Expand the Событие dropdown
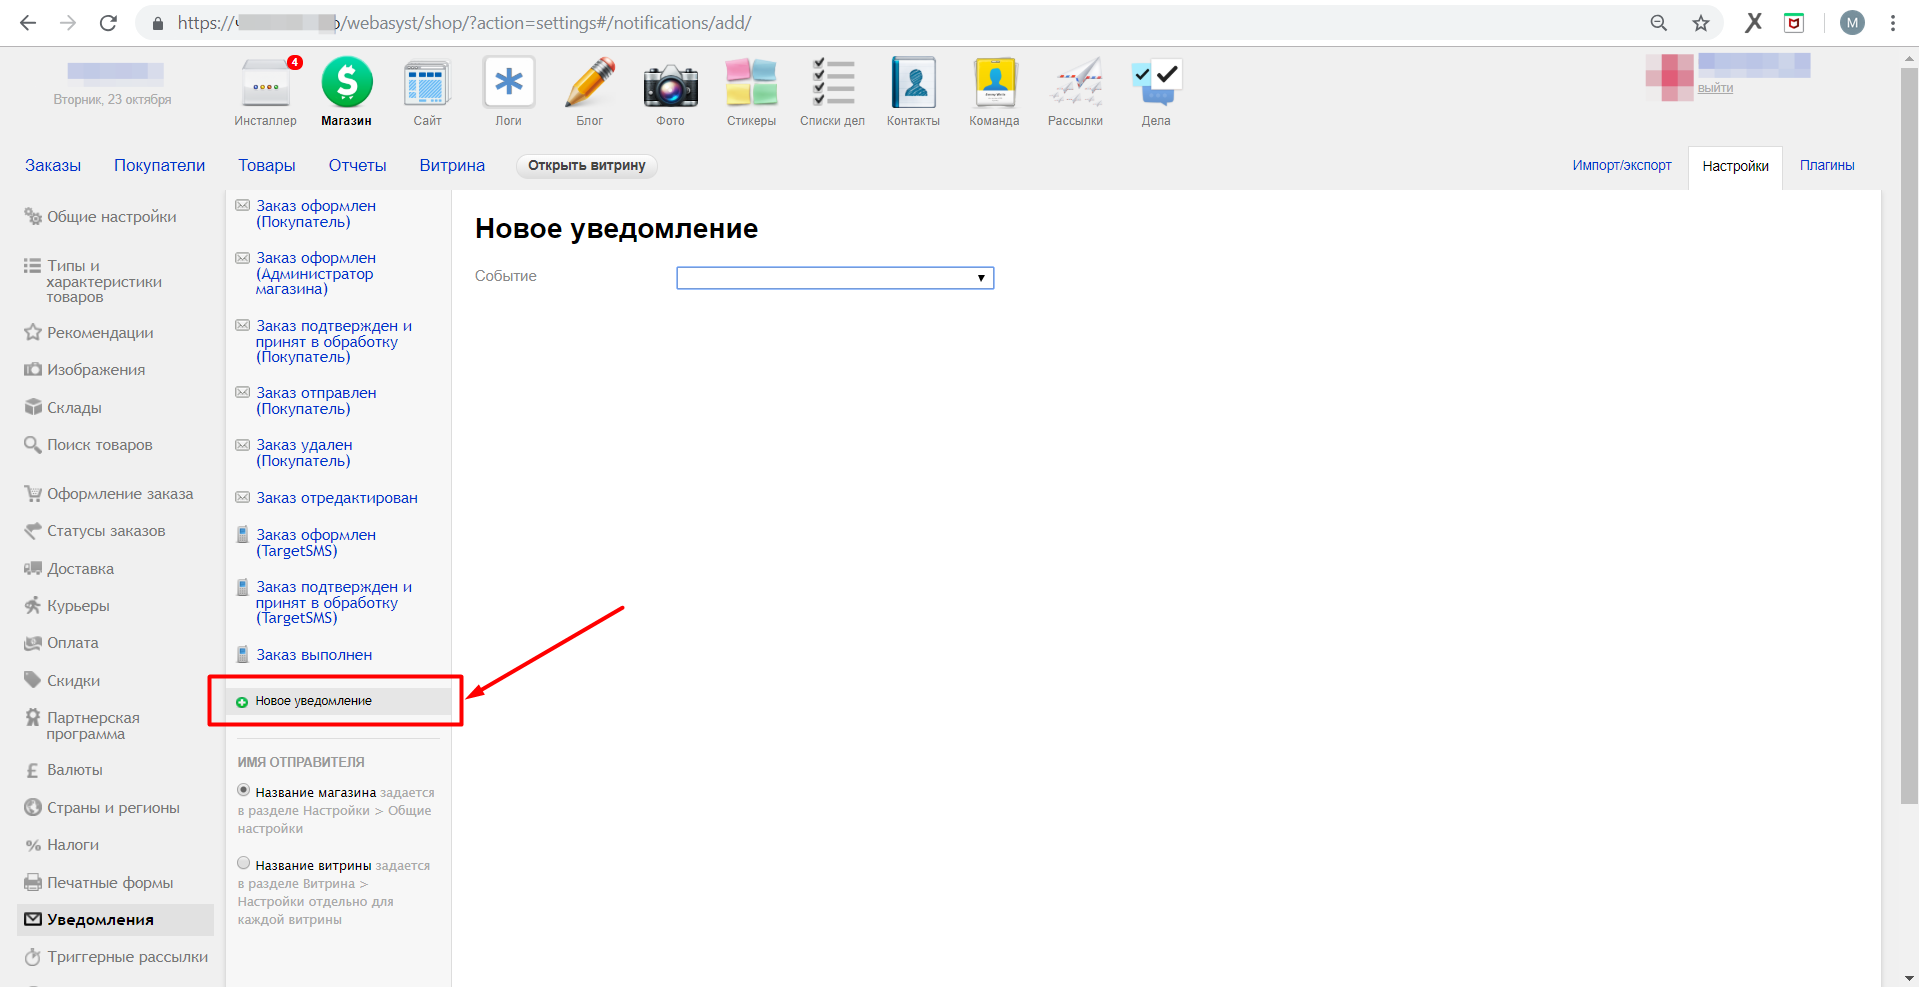The image size is (1919, 987). tap(835, 278)
